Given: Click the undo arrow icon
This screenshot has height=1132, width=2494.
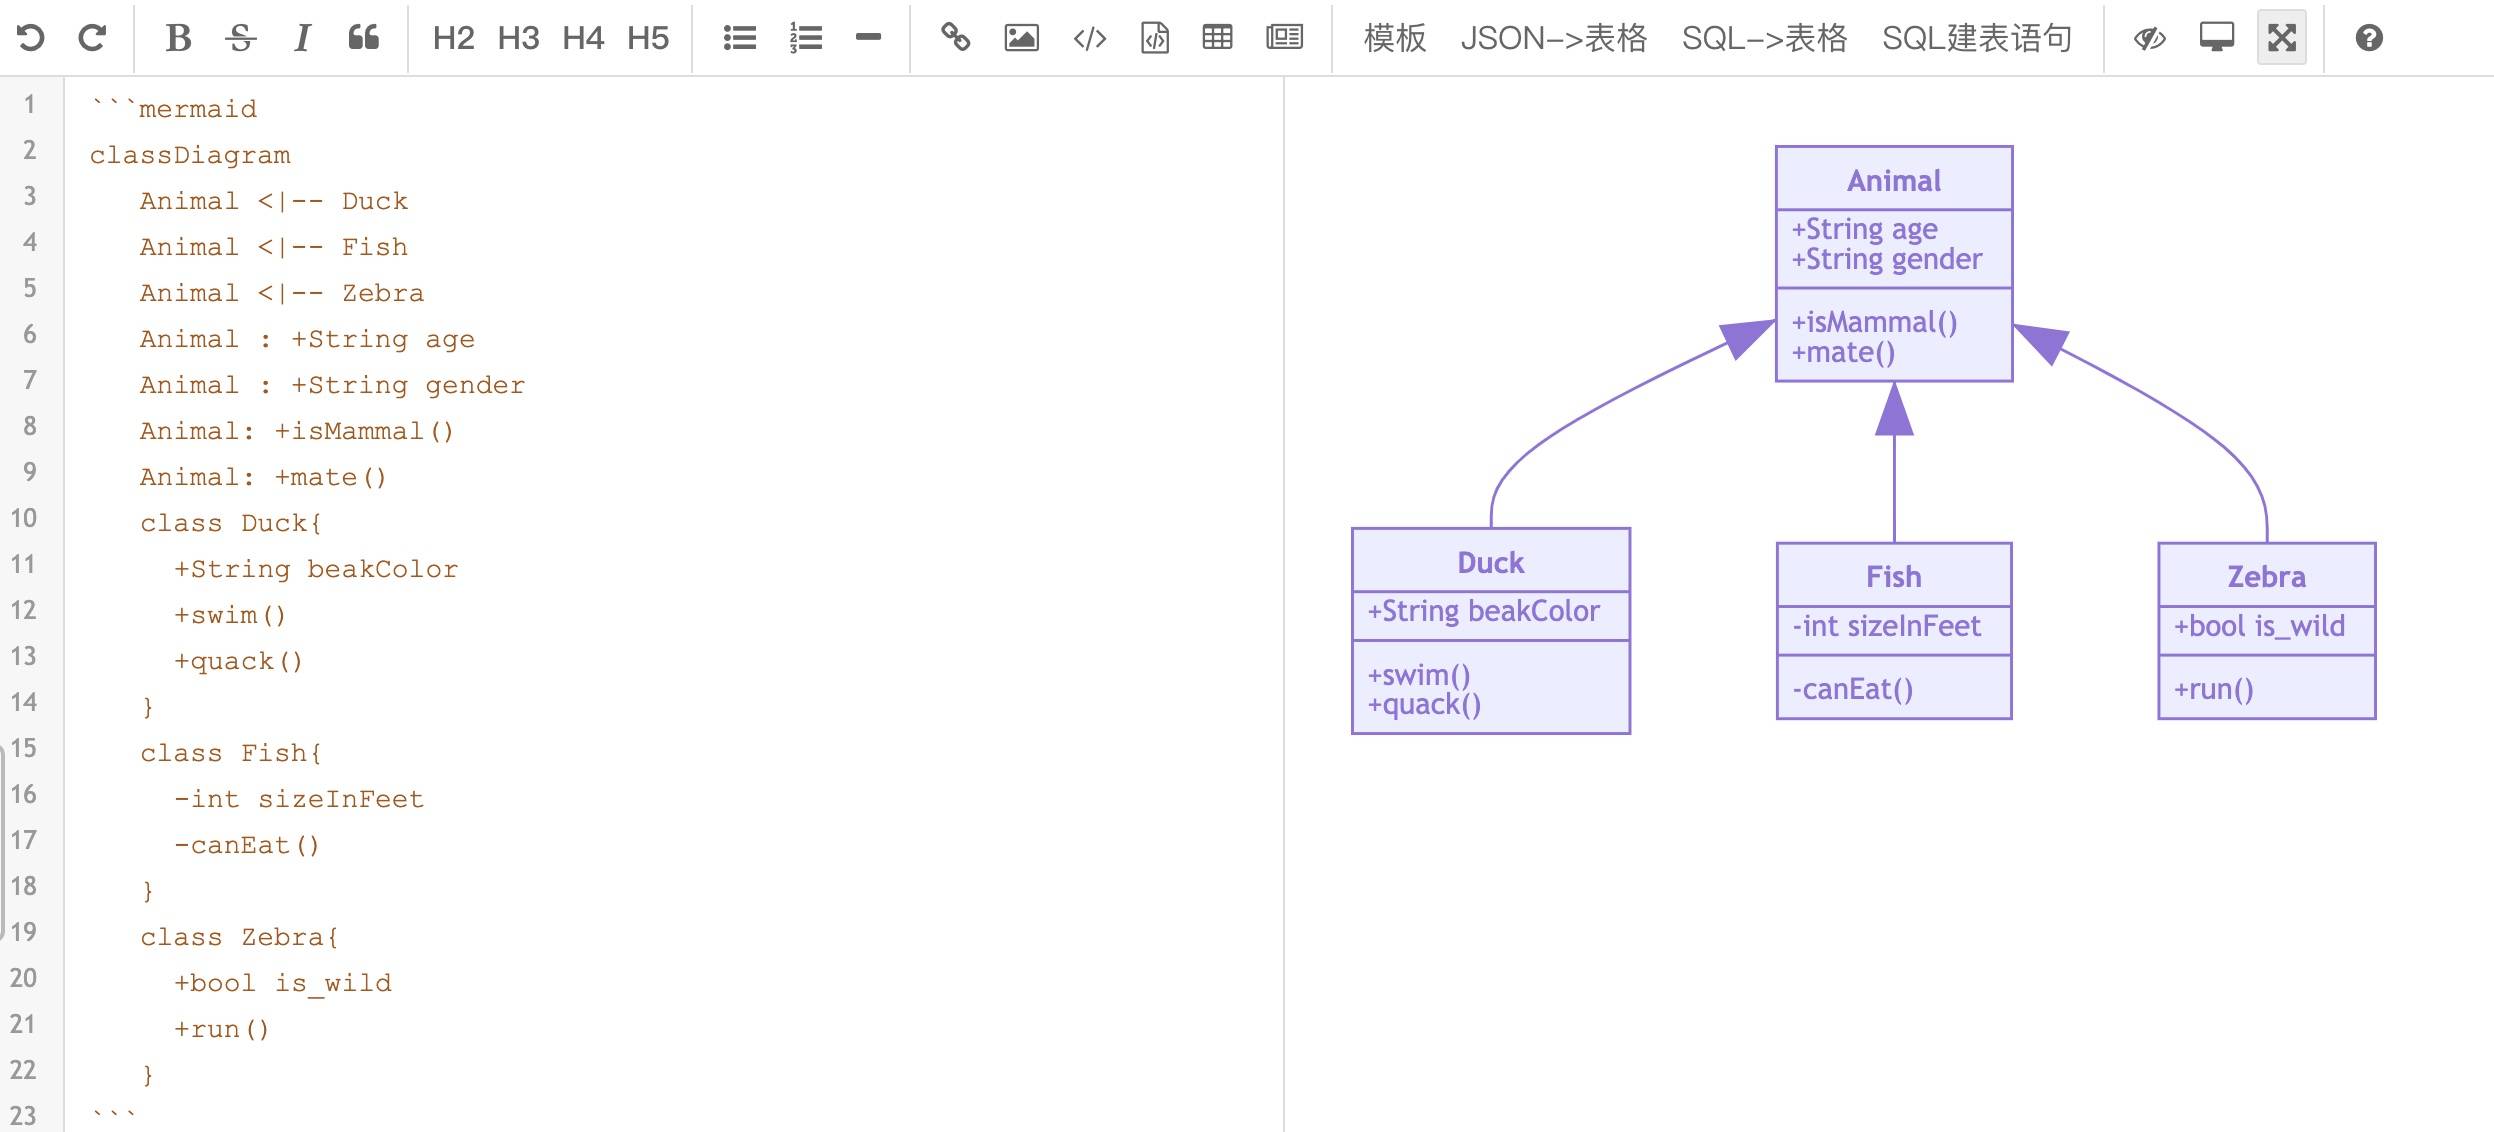Looking at the screenshot, I should tap(31, 38).
